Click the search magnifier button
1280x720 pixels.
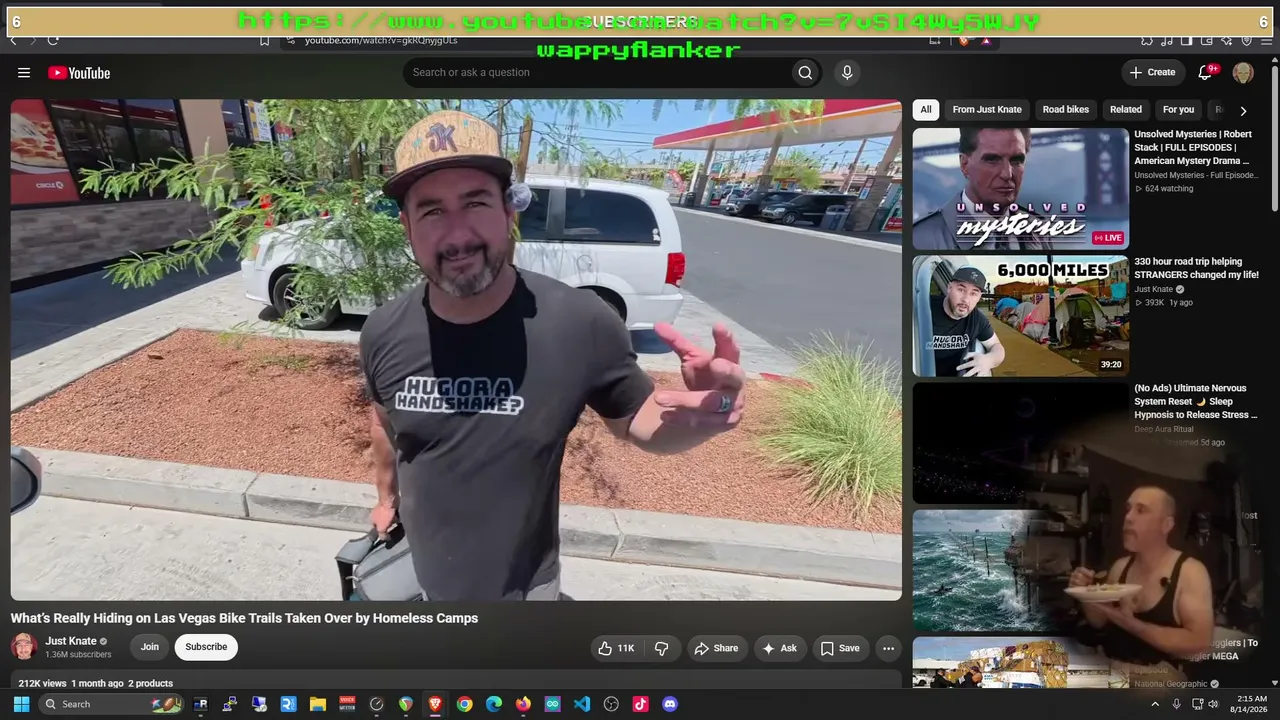pos(804,72)
